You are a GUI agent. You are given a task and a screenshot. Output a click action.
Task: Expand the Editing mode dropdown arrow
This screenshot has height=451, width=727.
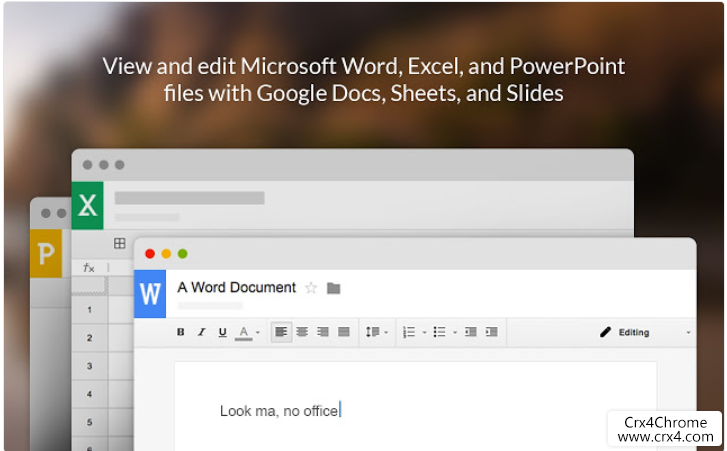tap(689, 333)
